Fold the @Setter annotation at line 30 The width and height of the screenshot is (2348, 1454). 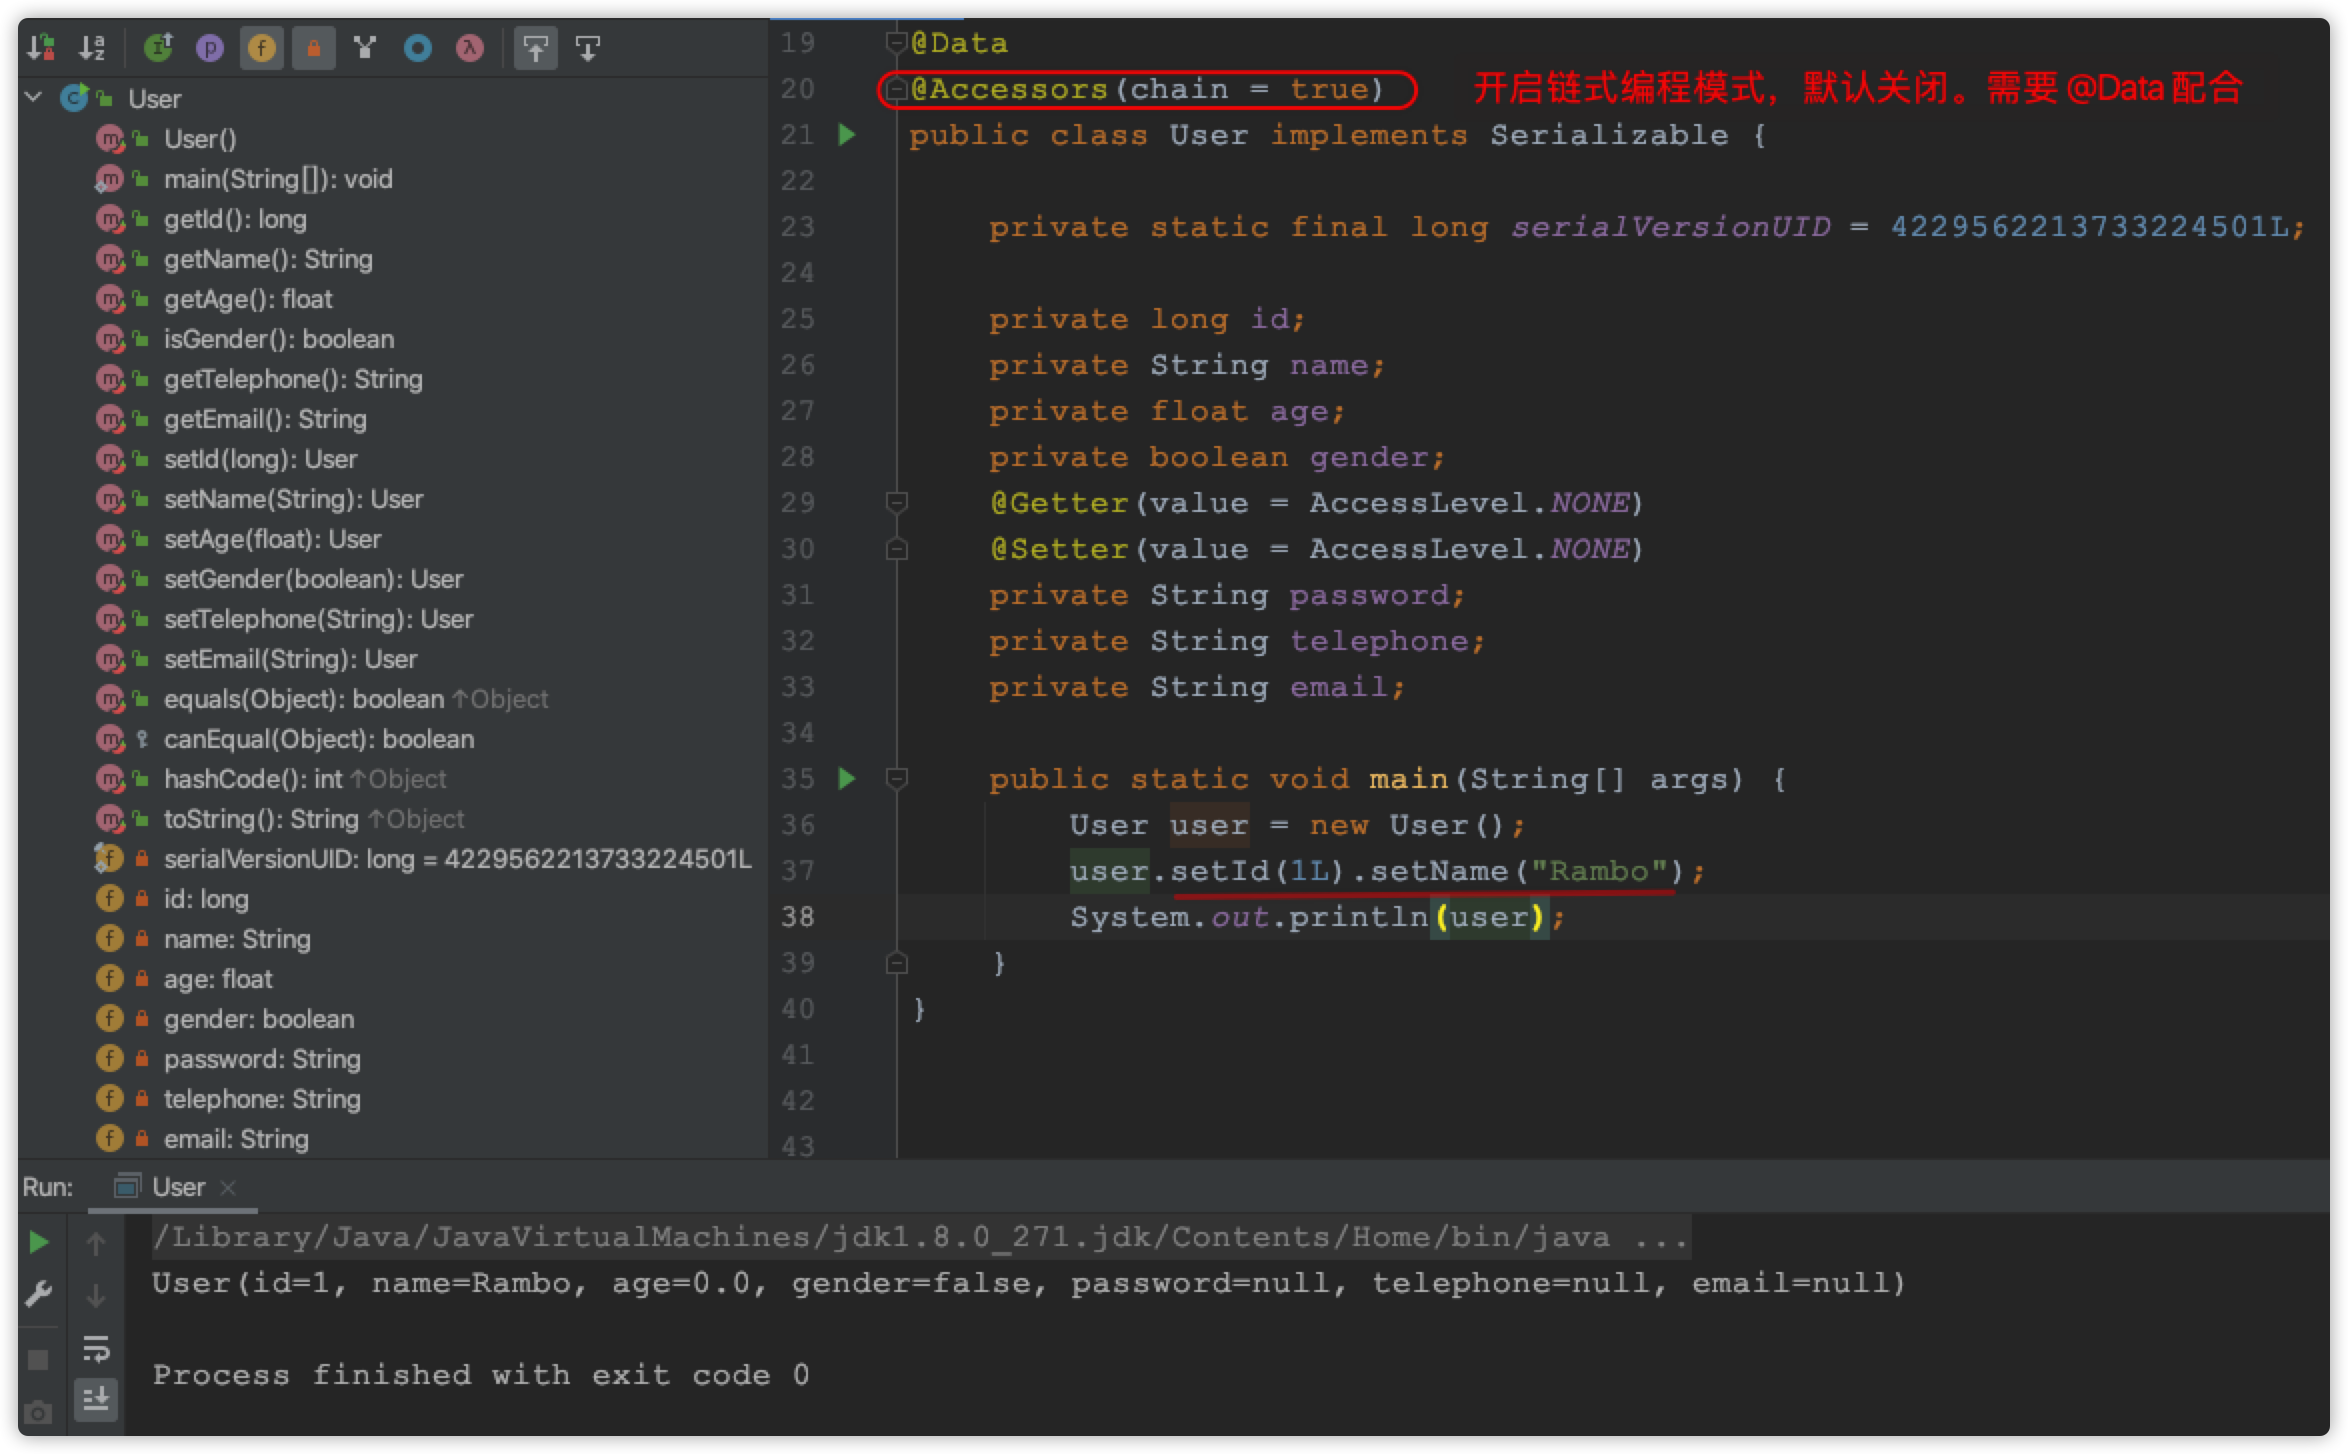tap(897, 548)
